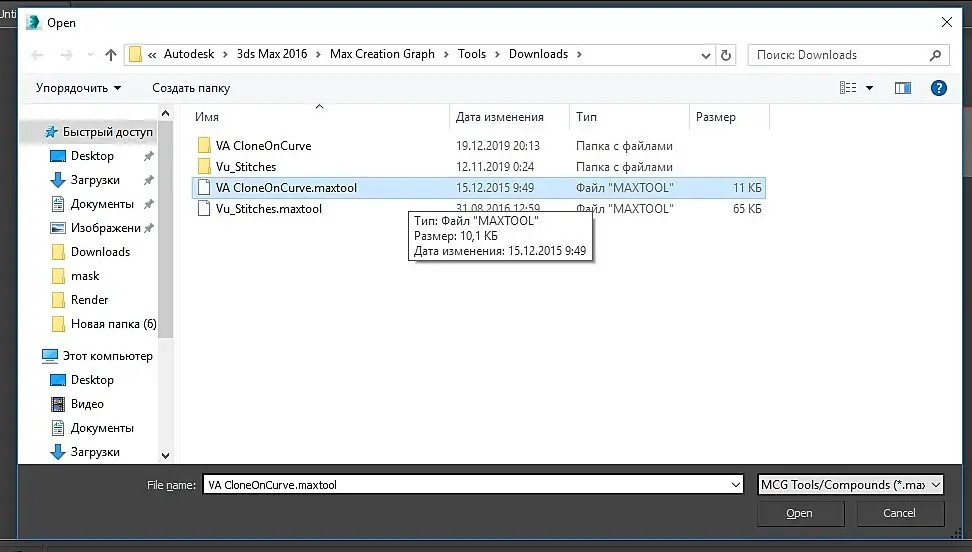This screenshot has height=552, width=972.
Task: Click the Vu_Stitches folder icon
Action: 204,167
